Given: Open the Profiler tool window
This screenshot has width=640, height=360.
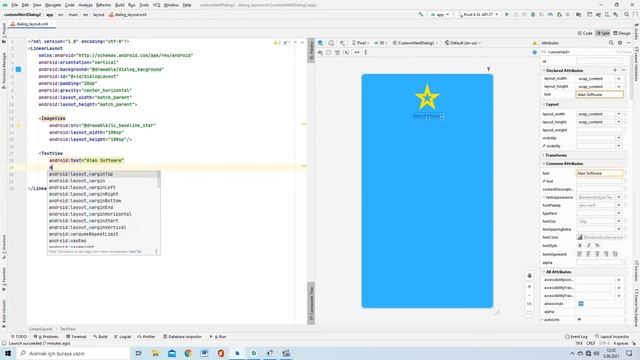Looking at the screenshot, I should 147,337.
